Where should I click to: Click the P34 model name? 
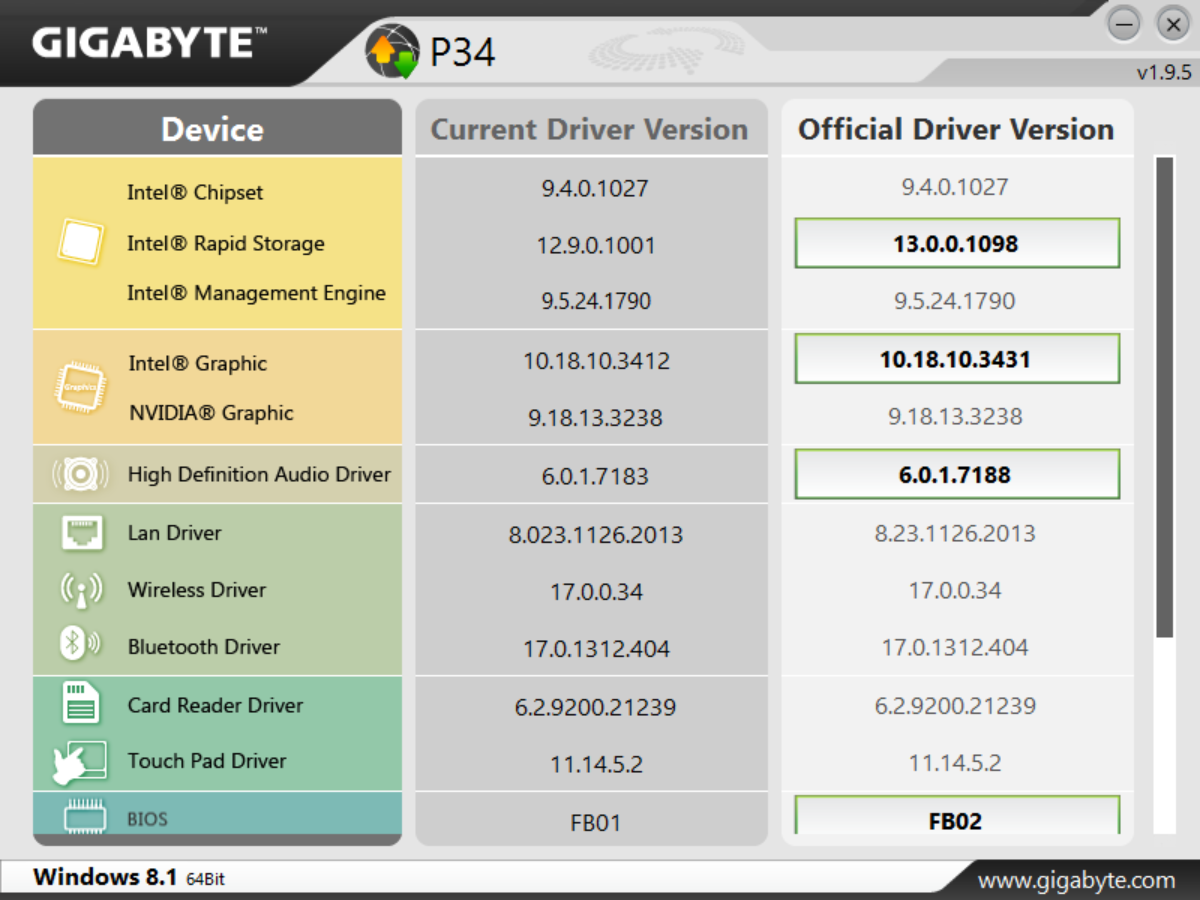click(462, 52)
